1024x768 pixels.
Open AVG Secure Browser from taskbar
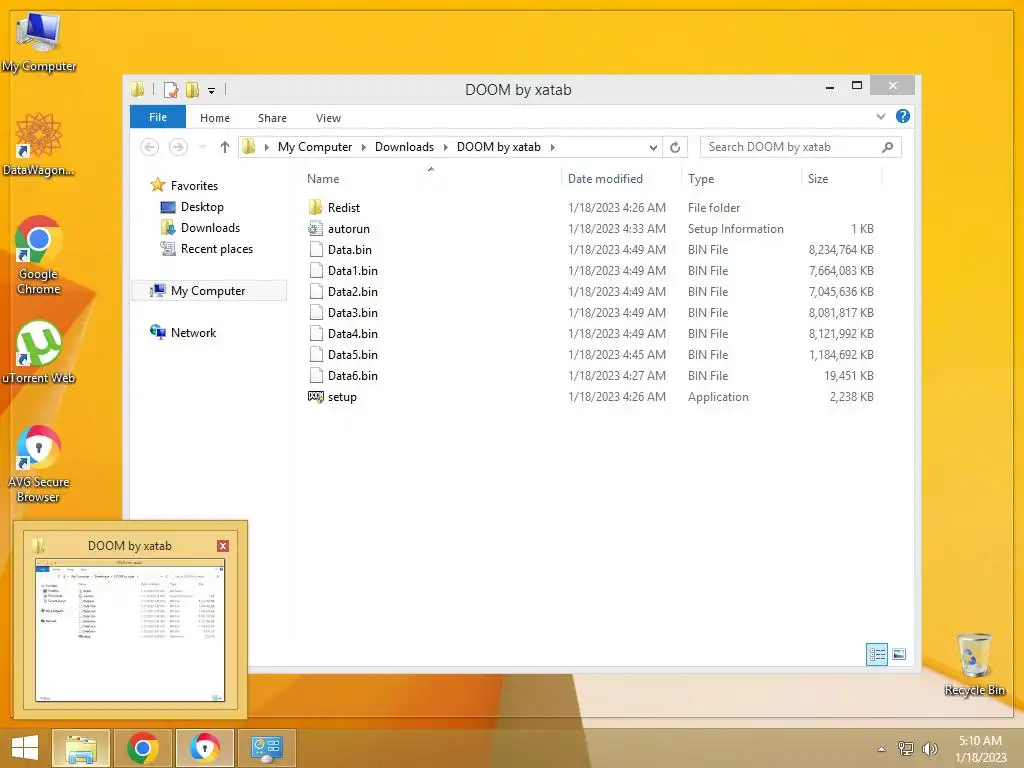click(204, 748)
